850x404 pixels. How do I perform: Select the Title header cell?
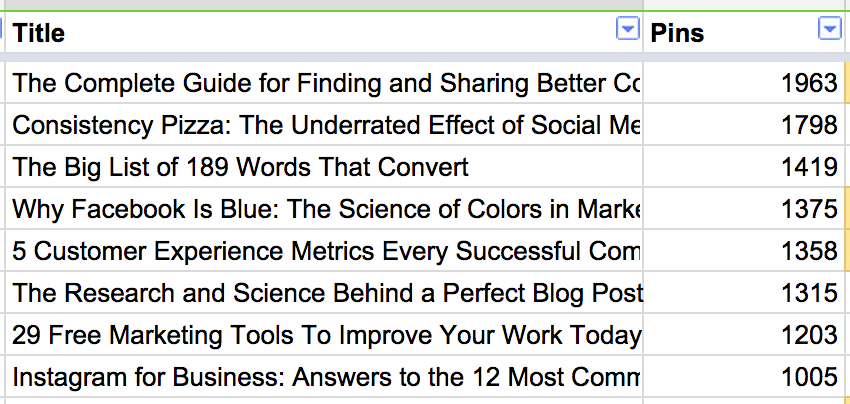point(324,32)
